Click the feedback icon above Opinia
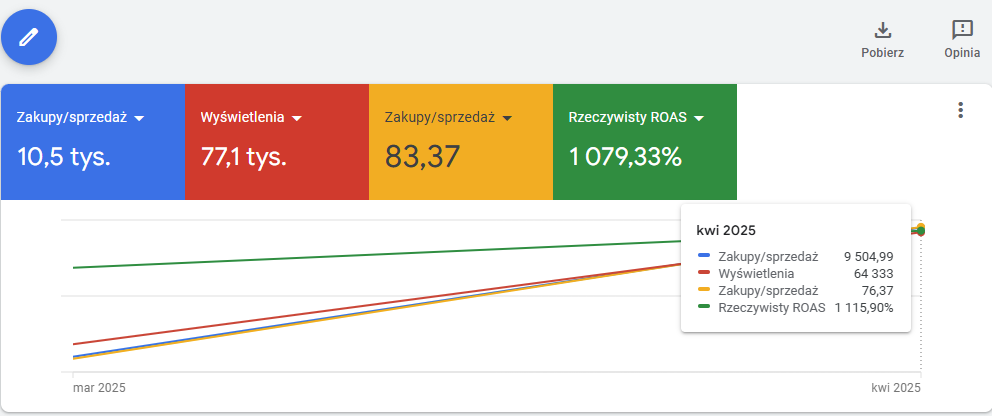 [961, 29]
